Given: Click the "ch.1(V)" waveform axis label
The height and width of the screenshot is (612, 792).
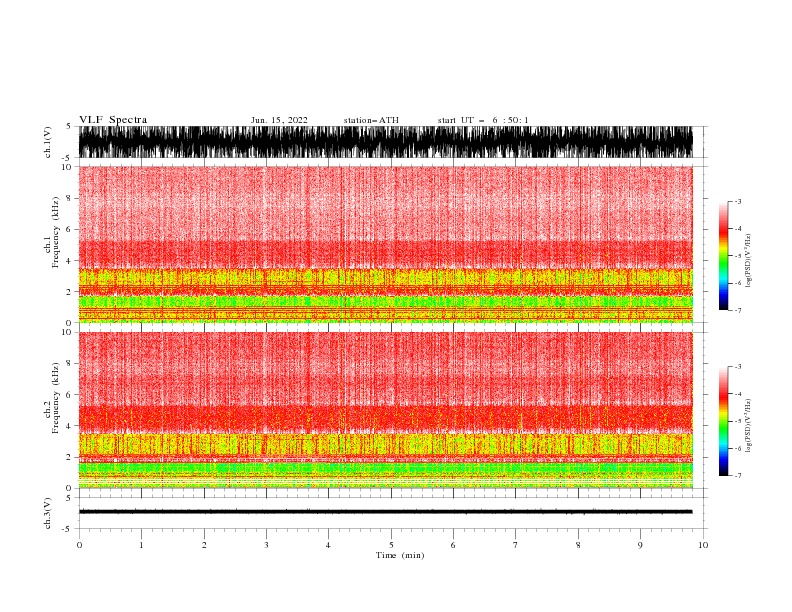Looking at the screenshot, I should click(48, 142).
